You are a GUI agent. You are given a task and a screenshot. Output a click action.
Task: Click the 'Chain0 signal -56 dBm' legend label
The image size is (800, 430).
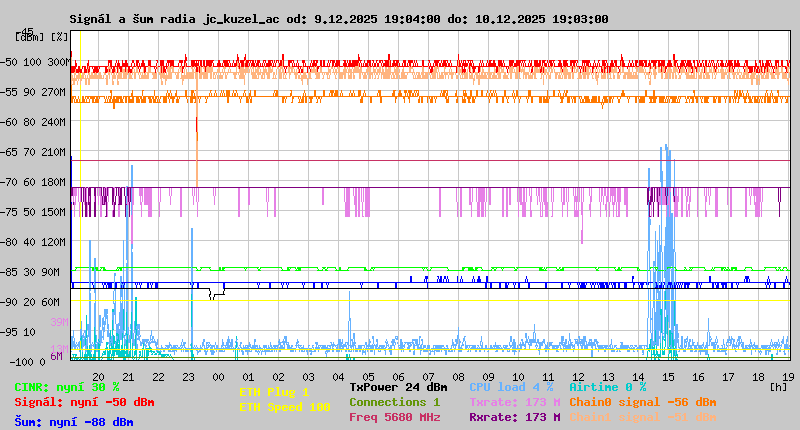pyautogui.click(x=643, y=402)
